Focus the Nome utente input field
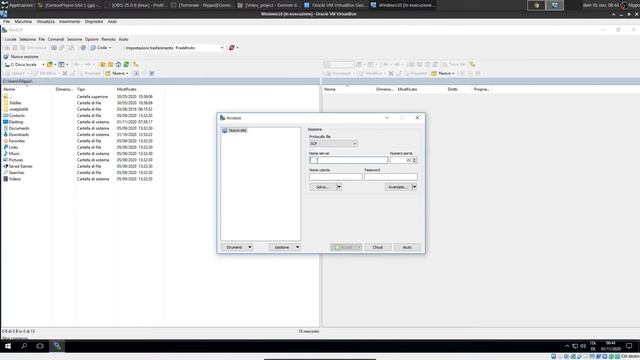 [336, 177]
